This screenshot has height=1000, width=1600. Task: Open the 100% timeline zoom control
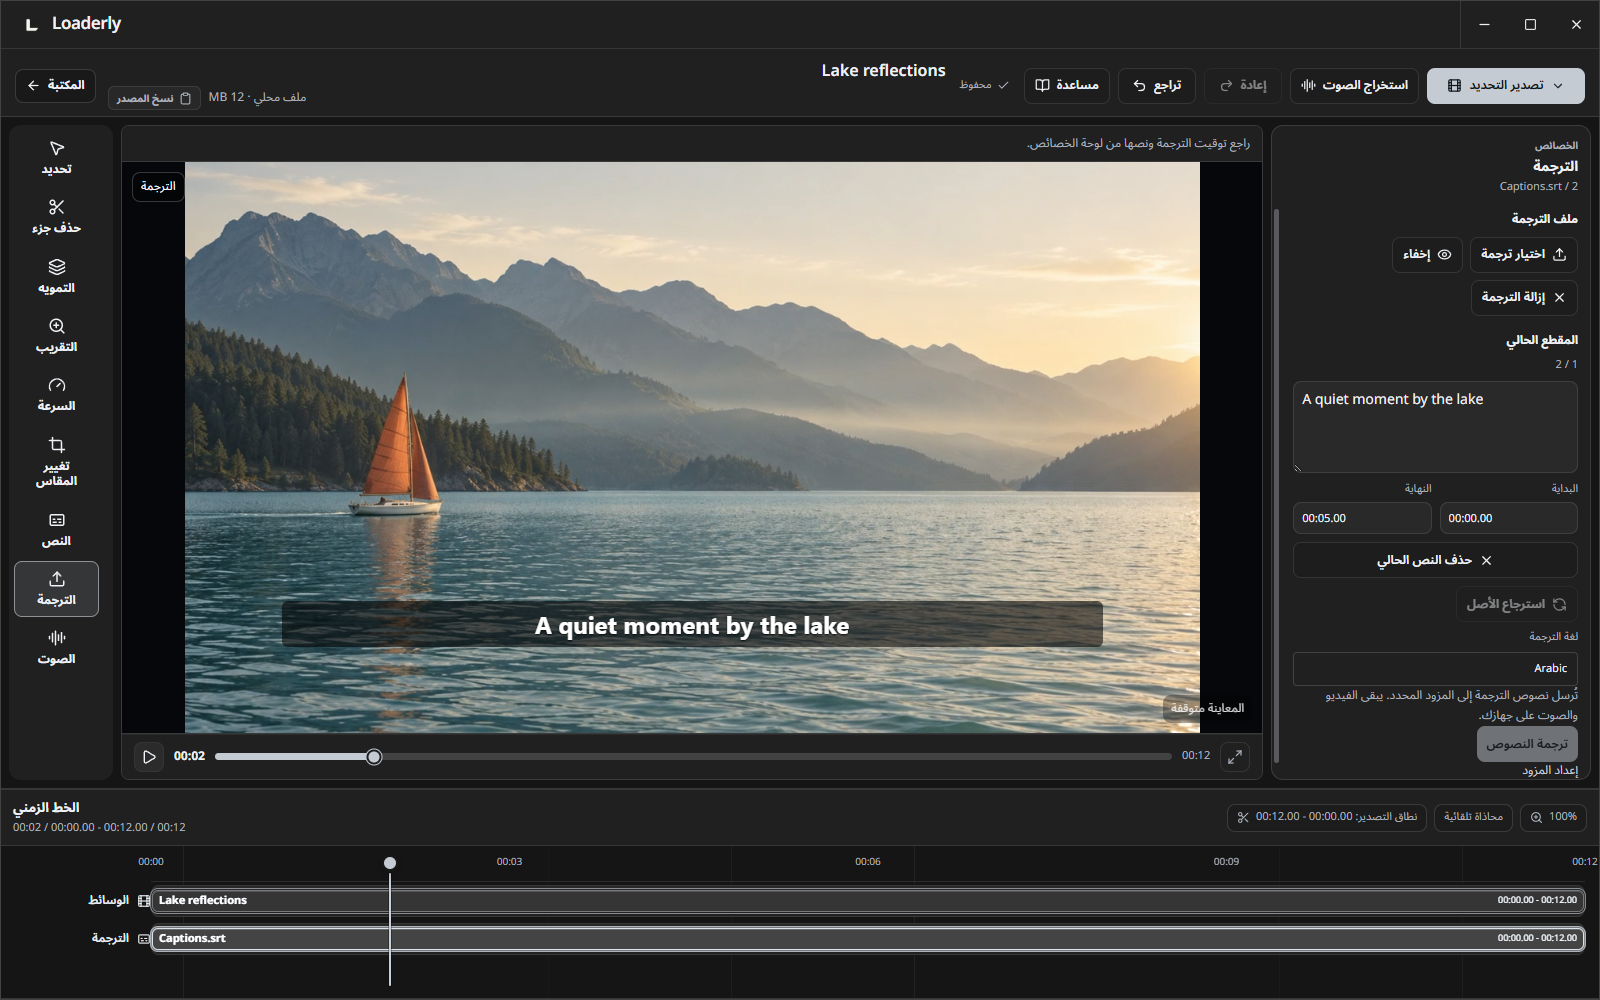tap(1552, 817)
